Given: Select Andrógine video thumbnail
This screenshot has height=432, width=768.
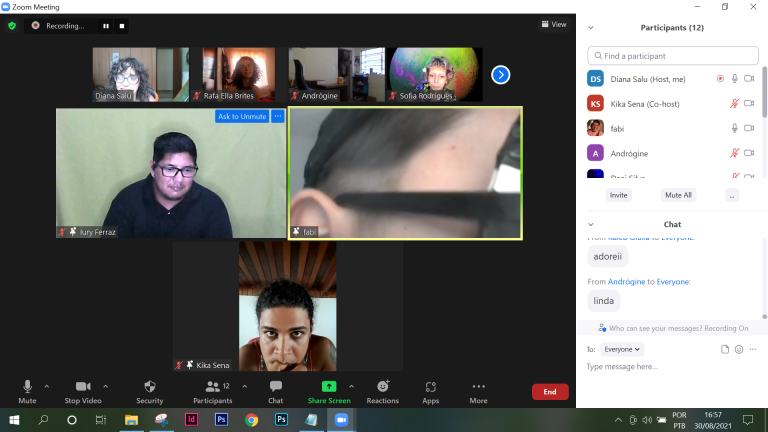Looking at the screenshot, I should [337, 74].
